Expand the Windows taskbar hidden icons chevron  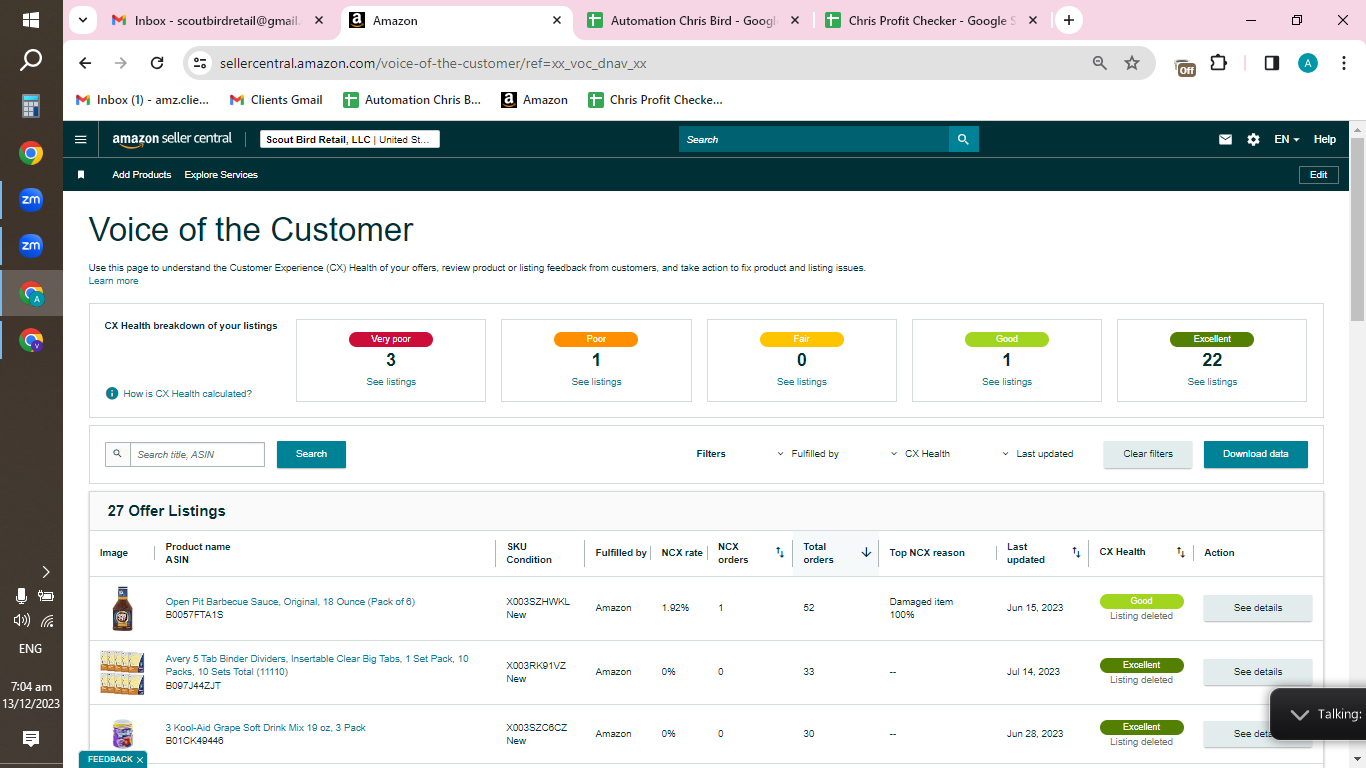[x=46, y=572]
